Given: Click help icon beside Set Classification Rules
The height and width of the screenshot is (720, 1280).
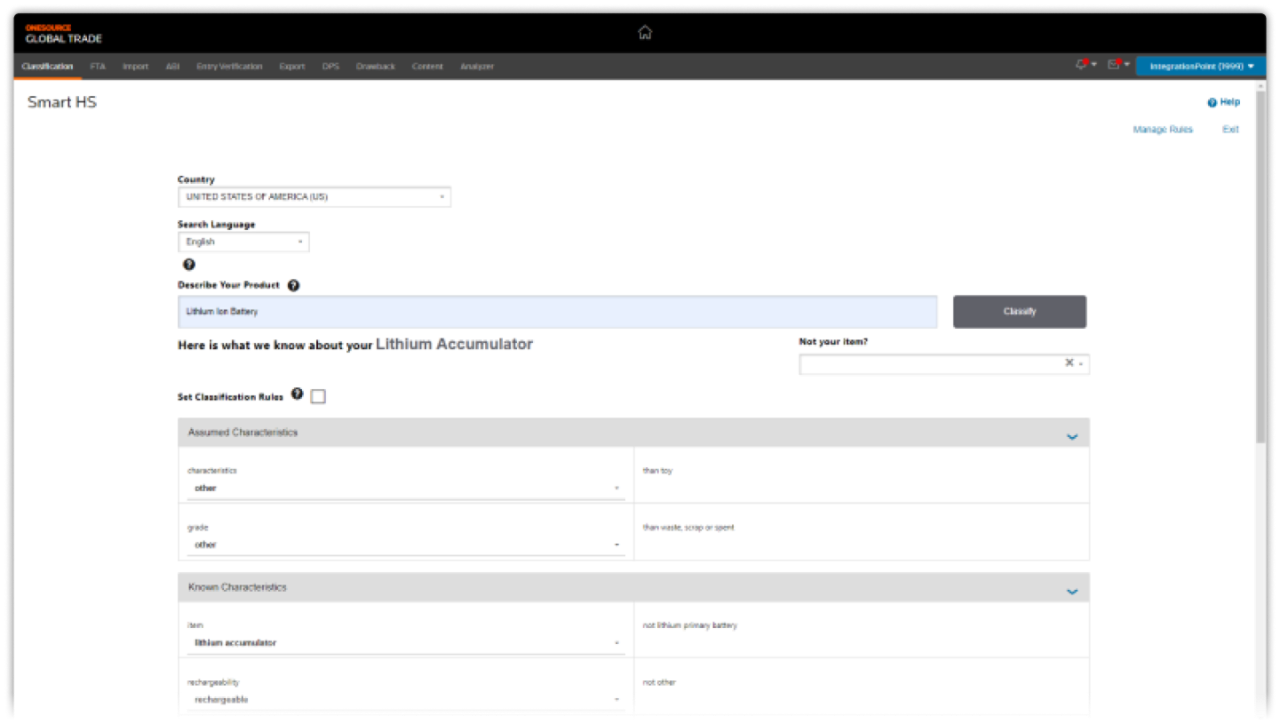Looking at the screenshot, I should 297,395.
